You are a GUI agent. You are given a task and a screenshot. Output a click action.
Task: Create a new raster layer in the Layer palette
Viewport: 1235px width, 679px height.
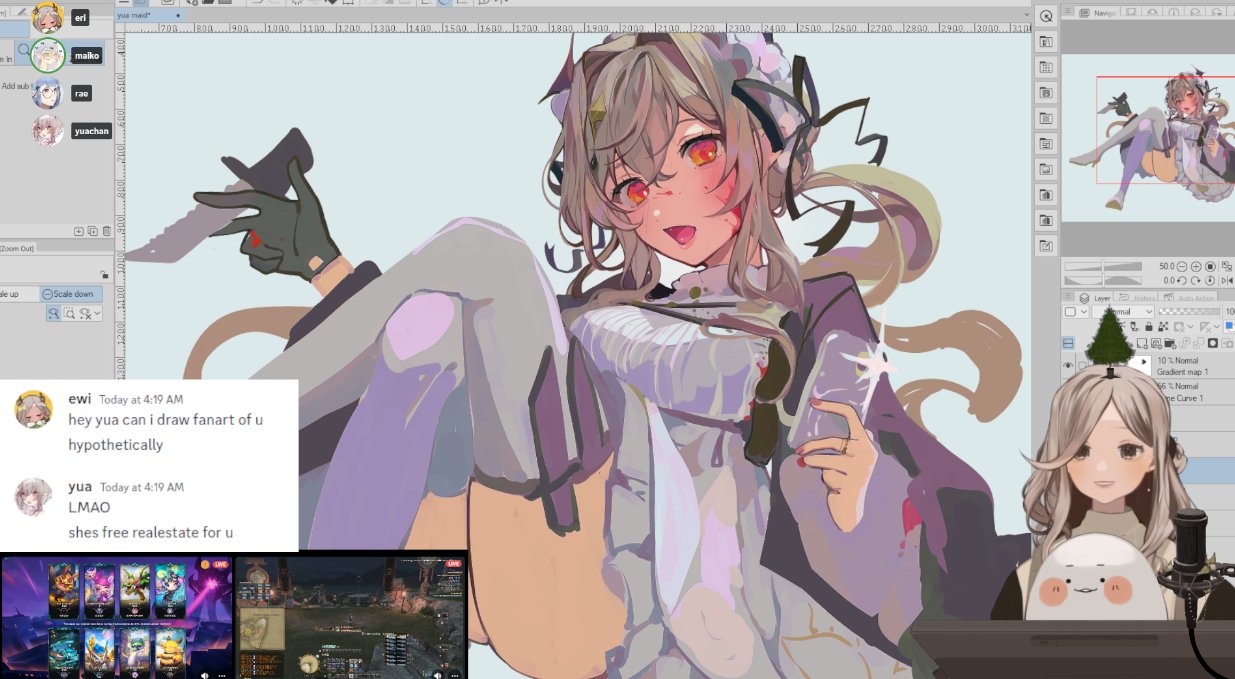(1143, 343)
